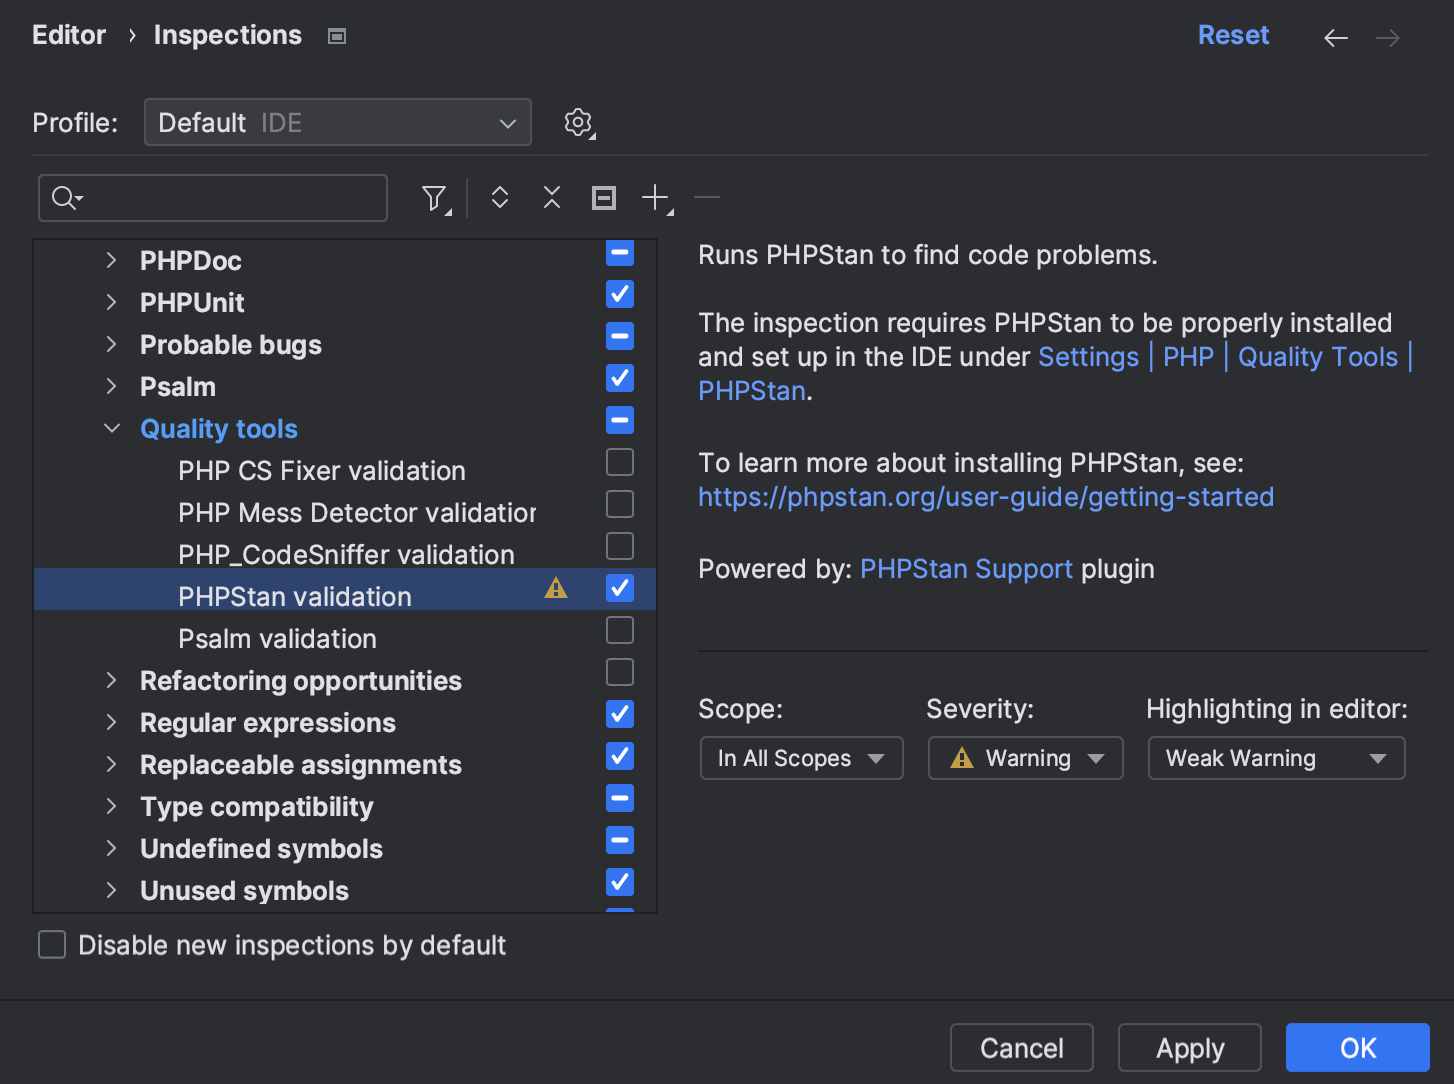Expand all inspection groups via expand-all icon
1454x1084 pixels.
pos(499,198)
